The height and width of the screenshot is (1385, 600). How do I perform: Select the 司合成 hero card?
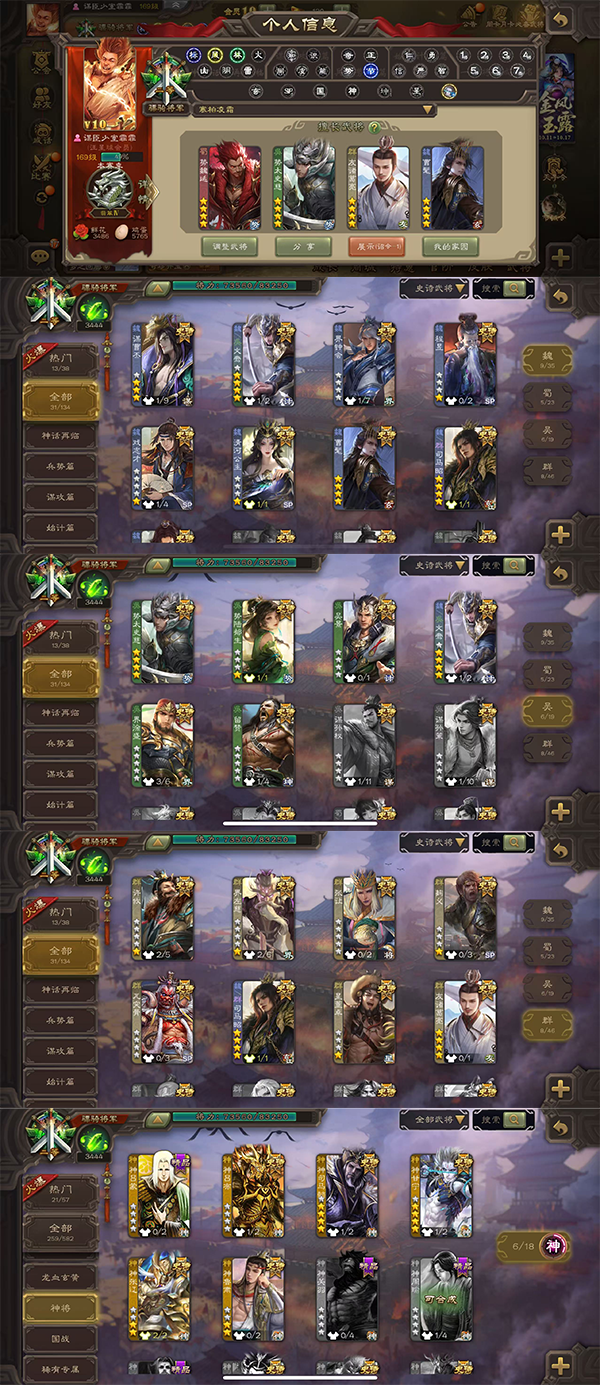[x=443, y=1298]
